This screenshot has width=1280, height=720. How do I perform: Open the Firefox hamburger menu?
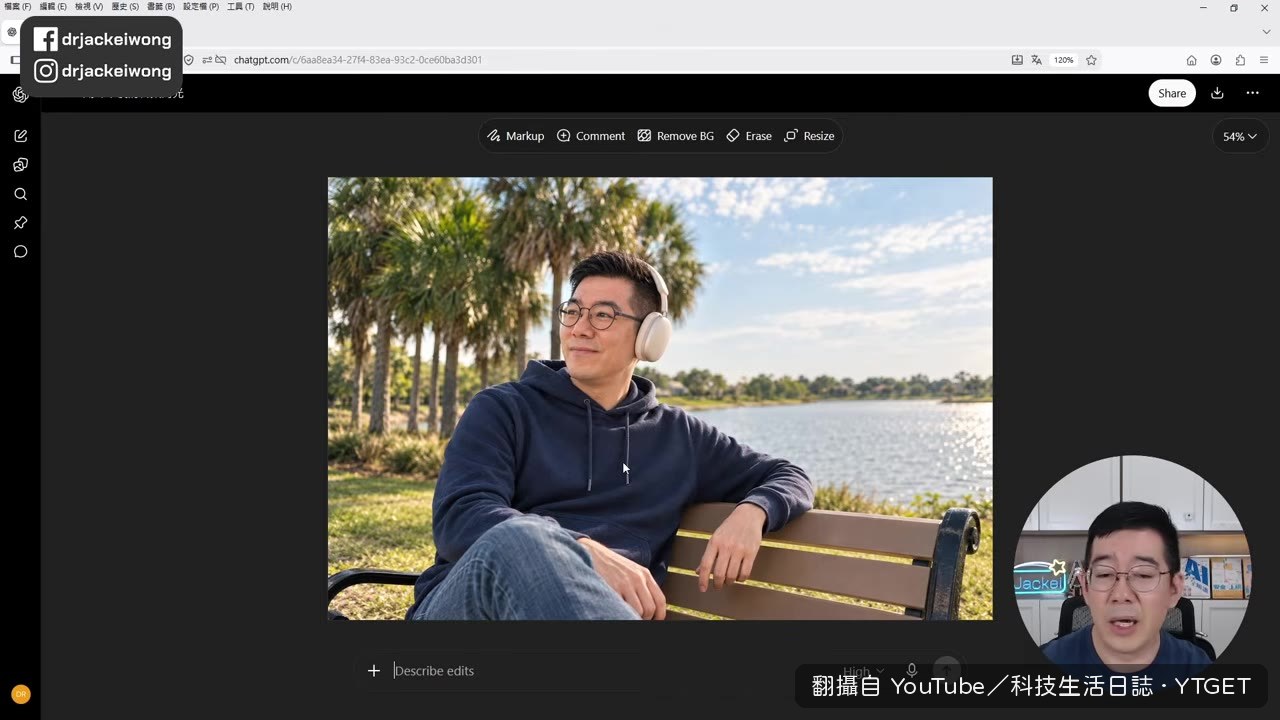1264,60
